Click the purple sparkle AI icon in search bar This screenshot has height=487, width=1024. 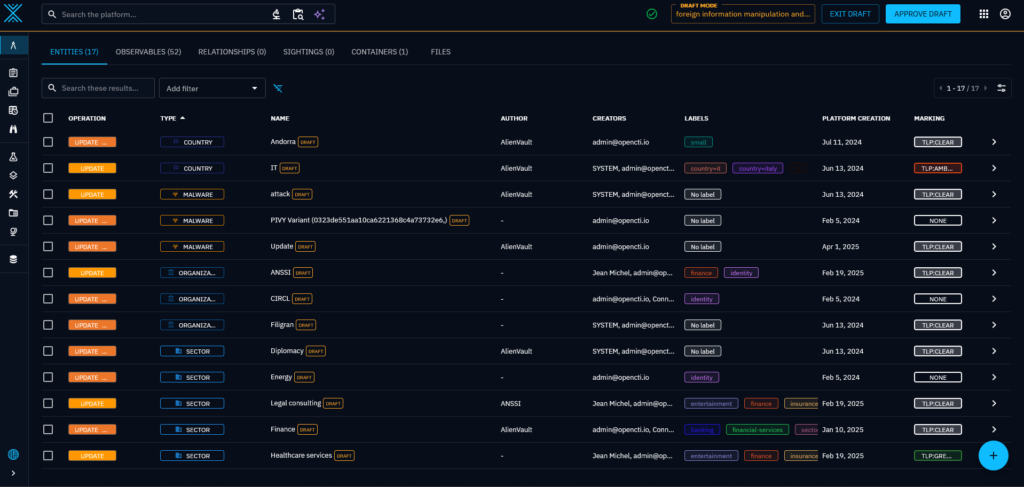[x=319, y=14]
